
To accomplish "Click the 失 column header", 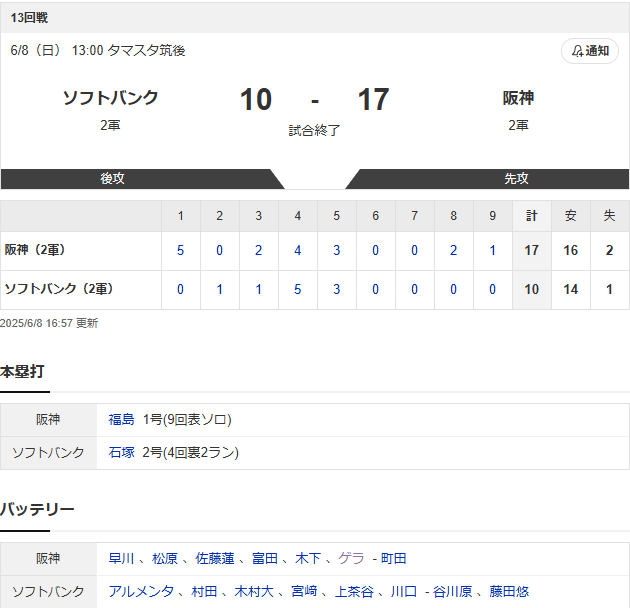I will point(610,216).
